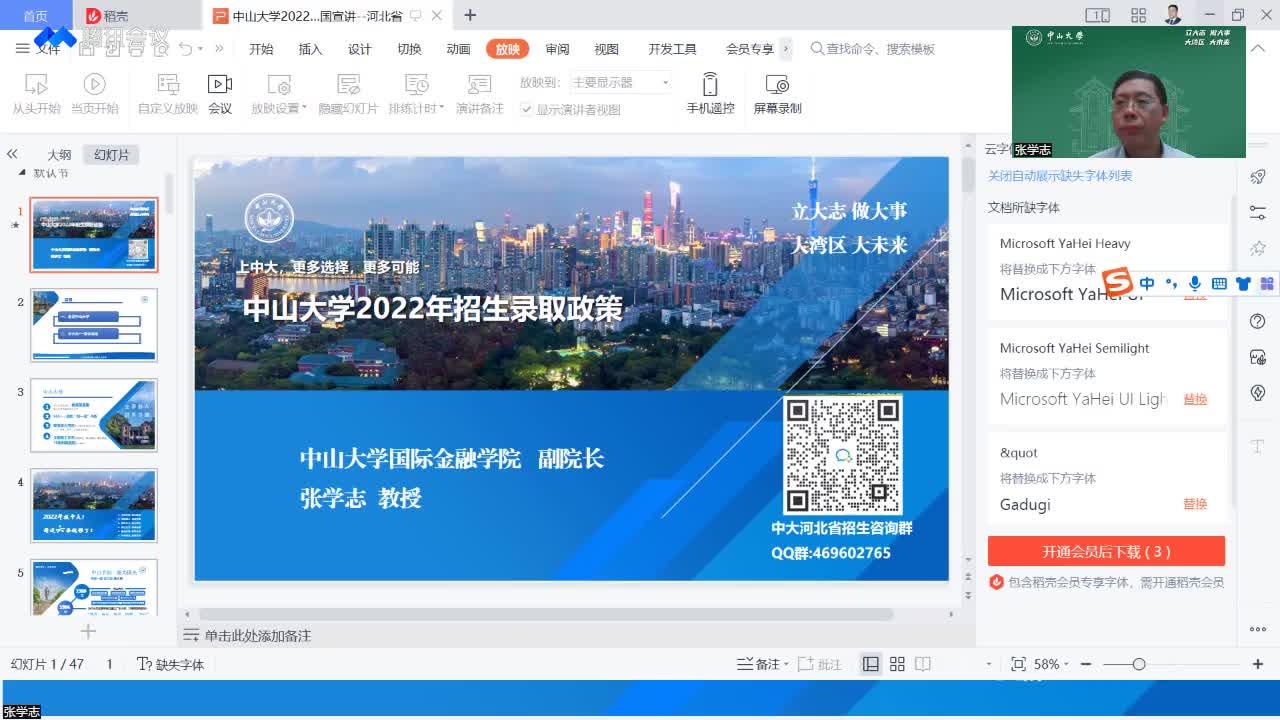Click the 会议 meeting icon
Image resolution: width=1280 pixels, height=720 pixels.
click(220, 94)
